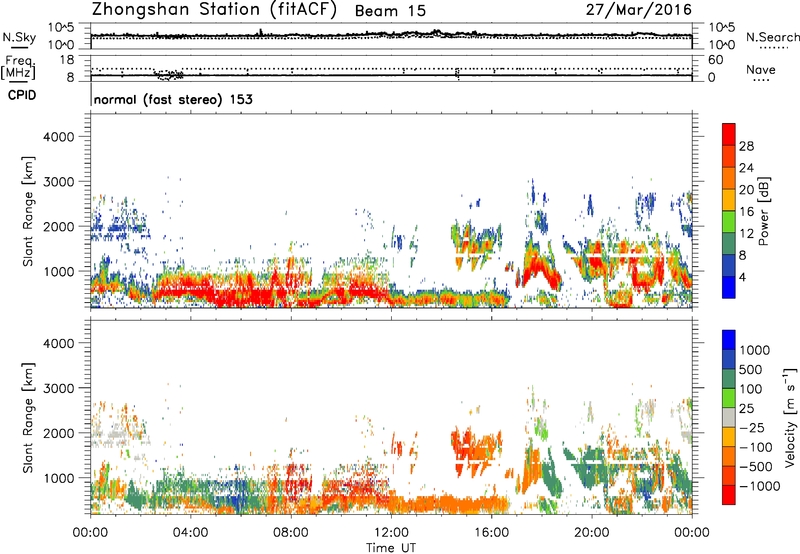Click the blue bottom segment of Power colorbar
The height and width of the screenshot is (554, 800).
[729, 287]
